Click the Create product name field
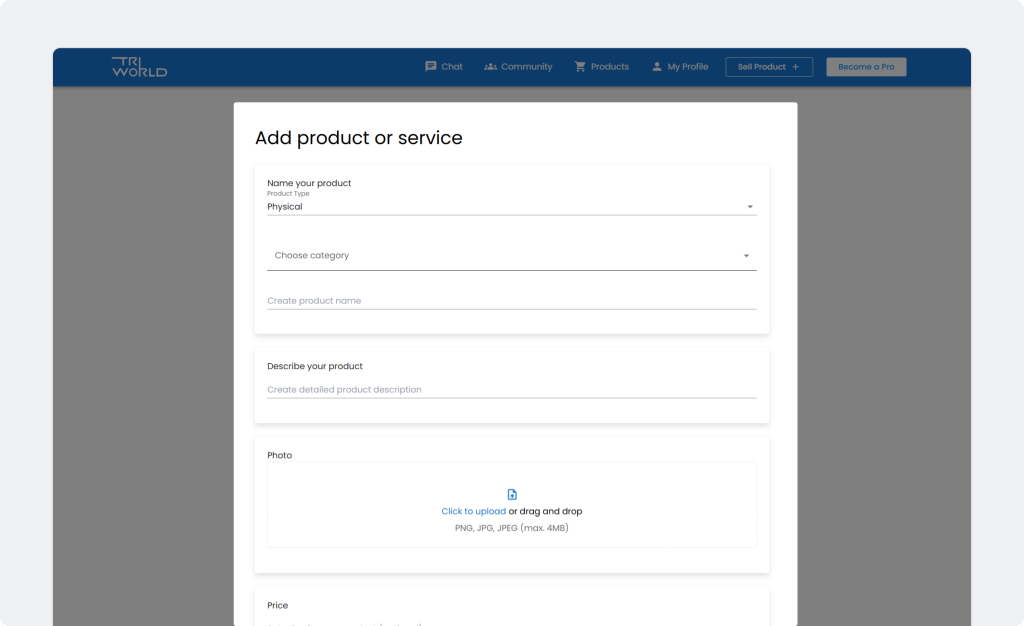 pos(510,300)
